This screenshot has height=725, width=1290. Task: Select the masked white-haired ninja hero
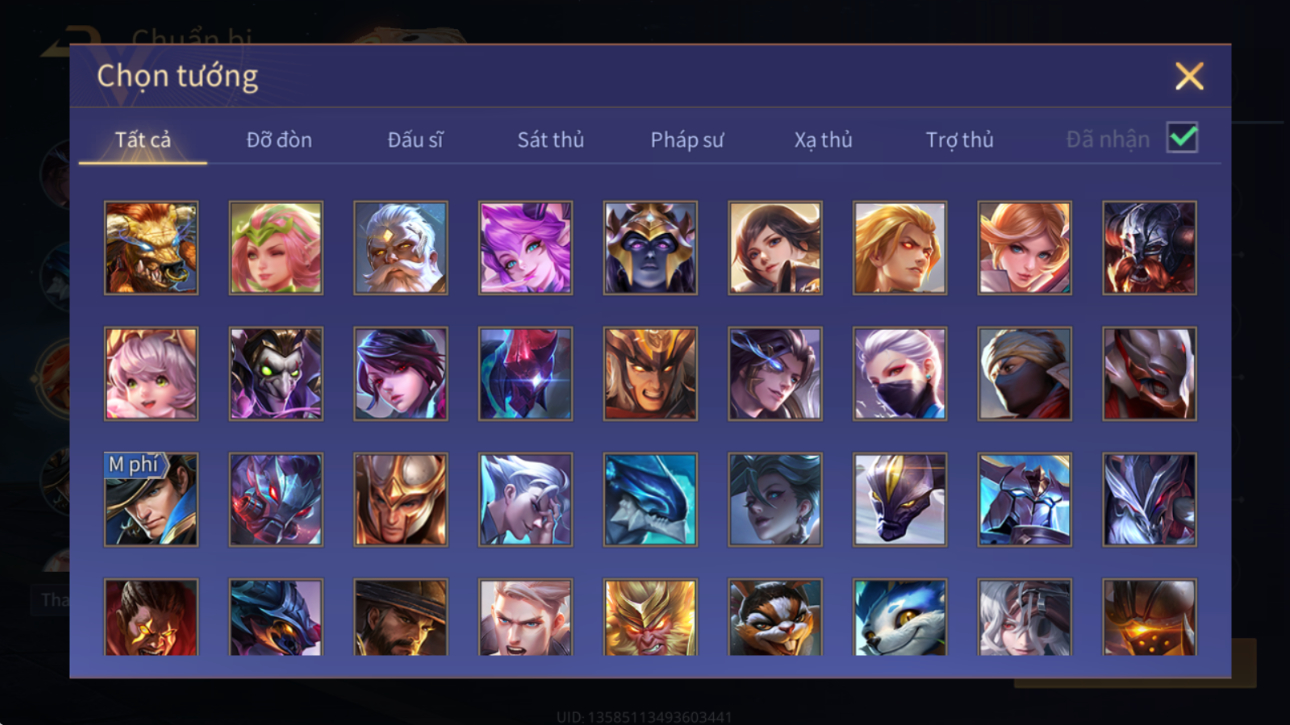pos(899,373)
